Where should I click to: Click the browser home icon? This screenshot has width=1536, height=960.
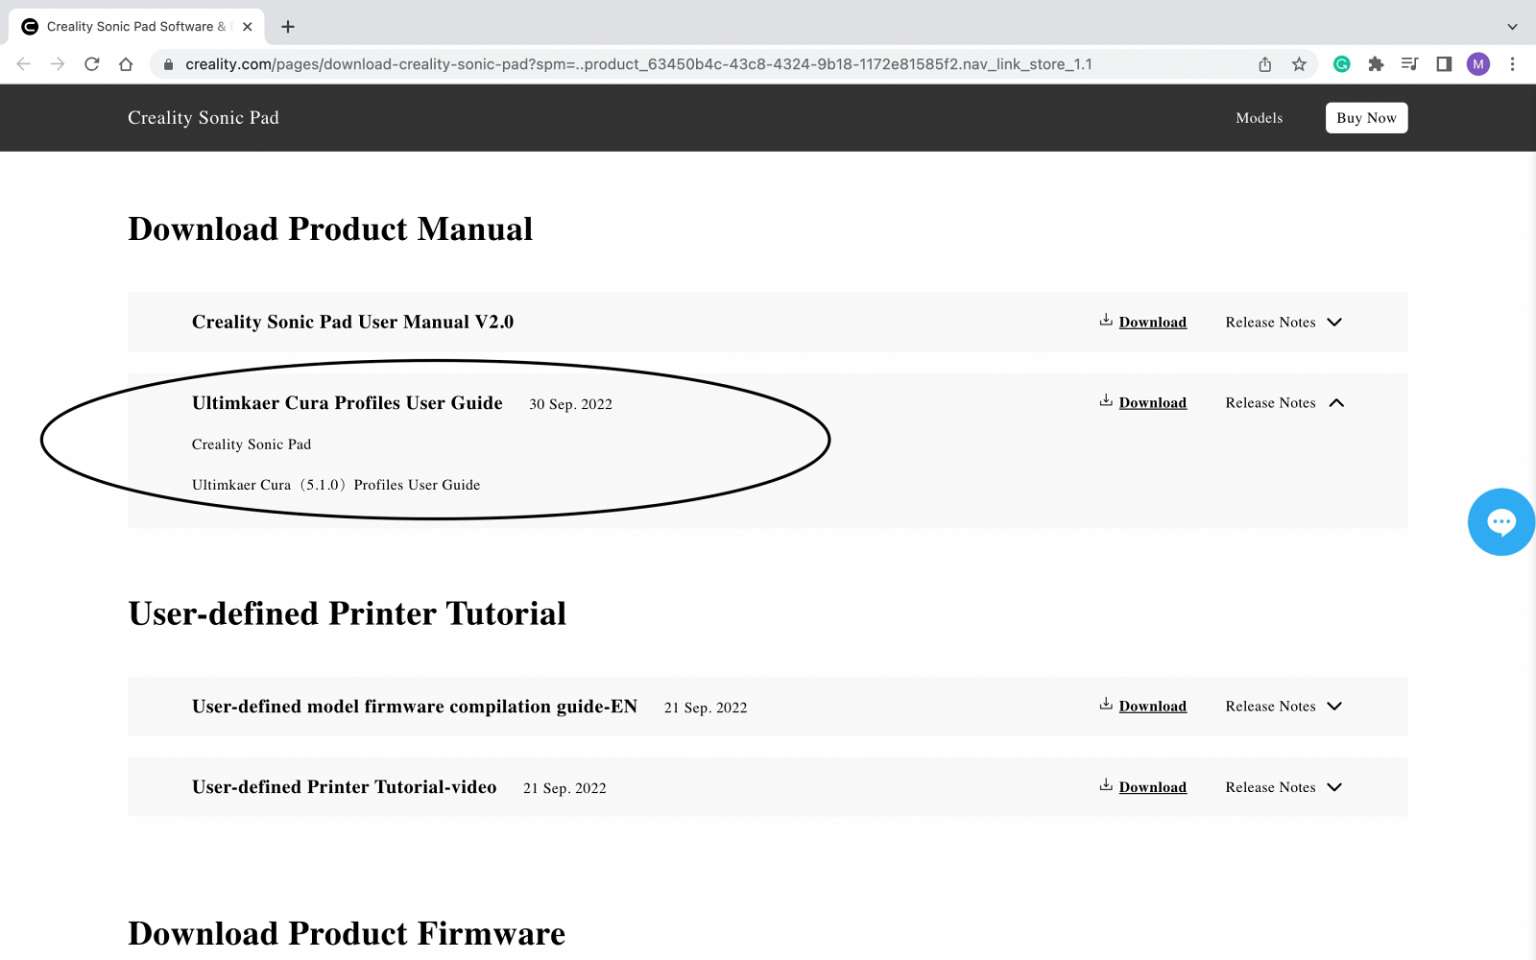pos(126,64)
